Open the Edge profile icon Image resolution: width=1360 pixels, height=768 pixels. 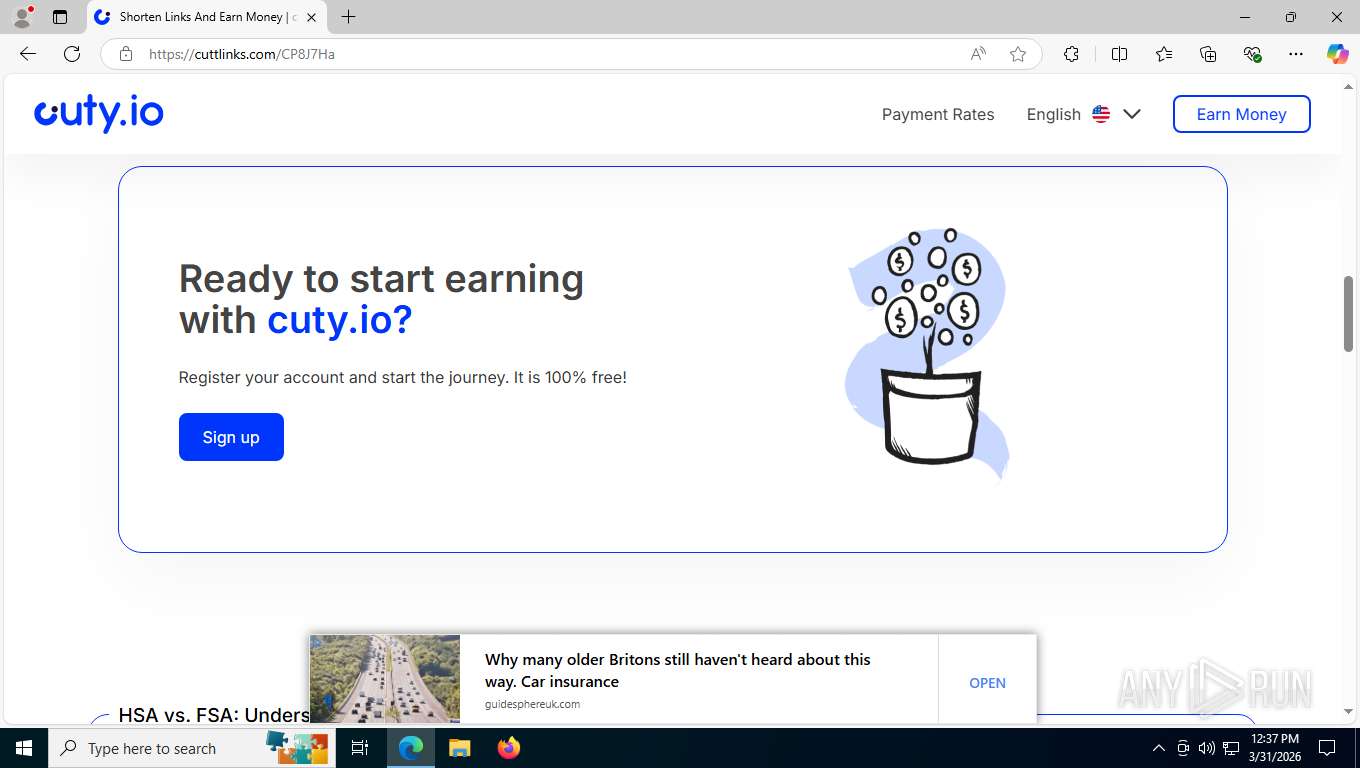point(22,17)
